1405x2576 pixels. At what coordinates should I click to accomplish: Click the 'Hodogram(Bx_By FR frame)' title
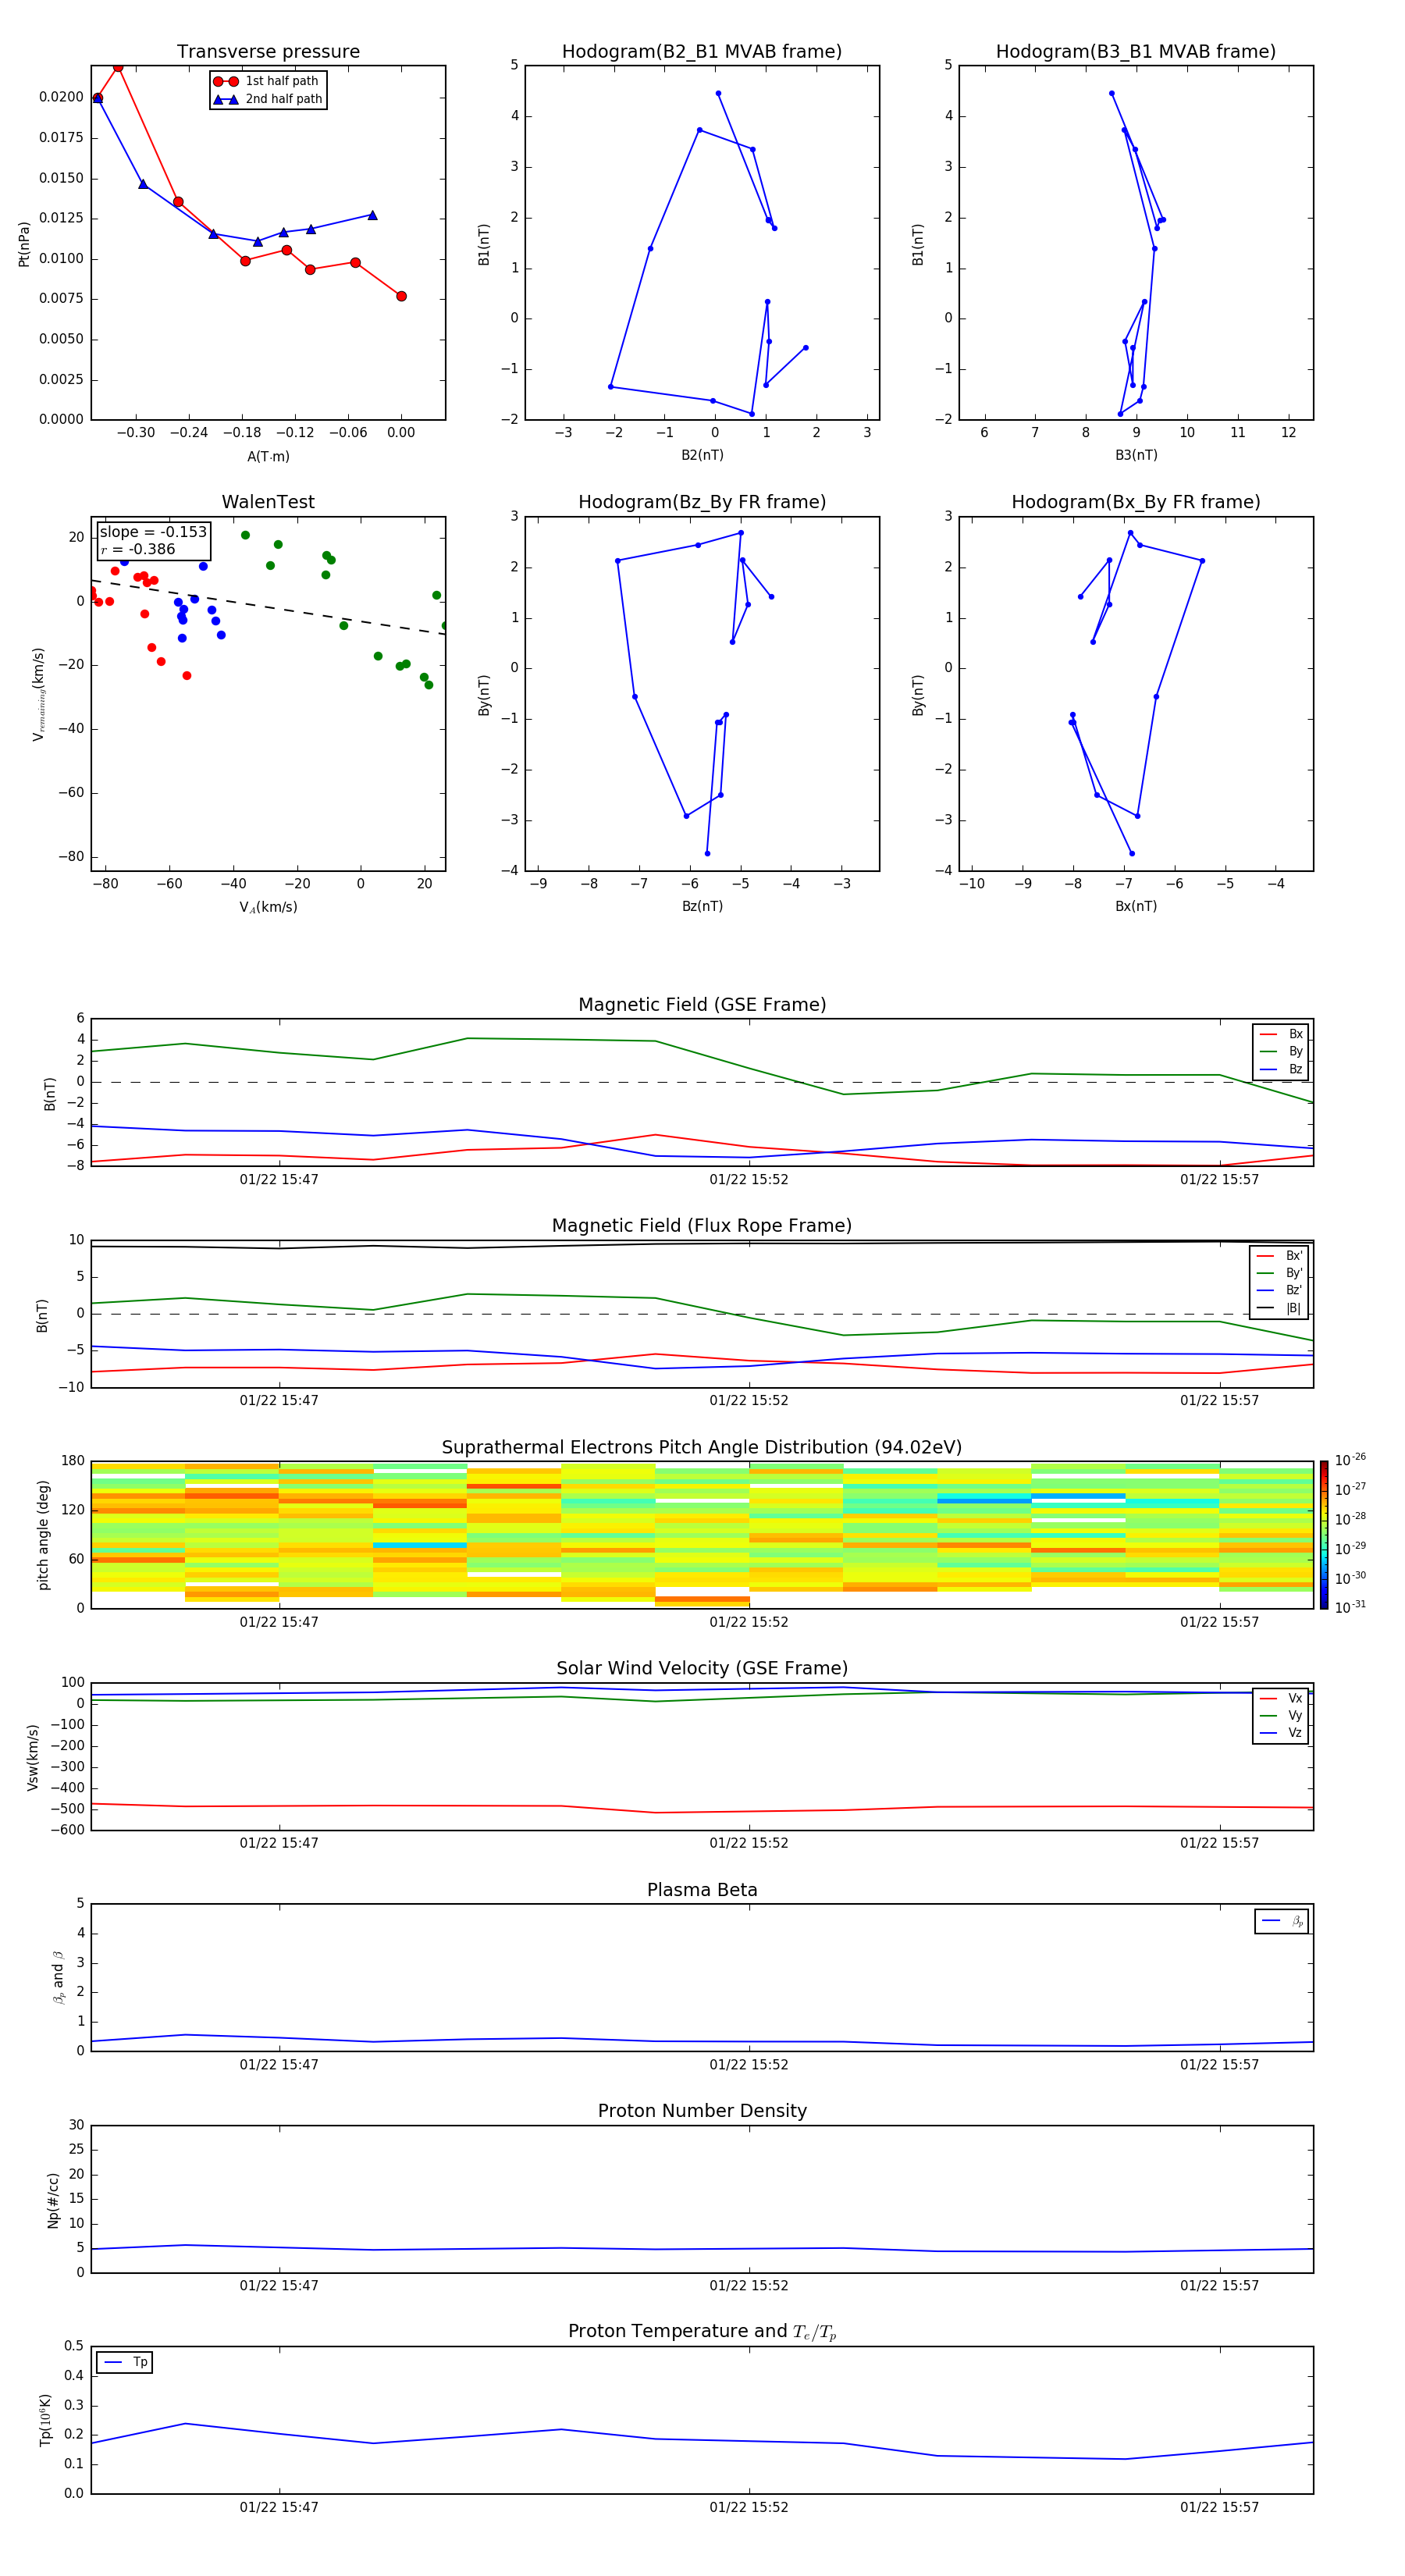point(1136,502)
